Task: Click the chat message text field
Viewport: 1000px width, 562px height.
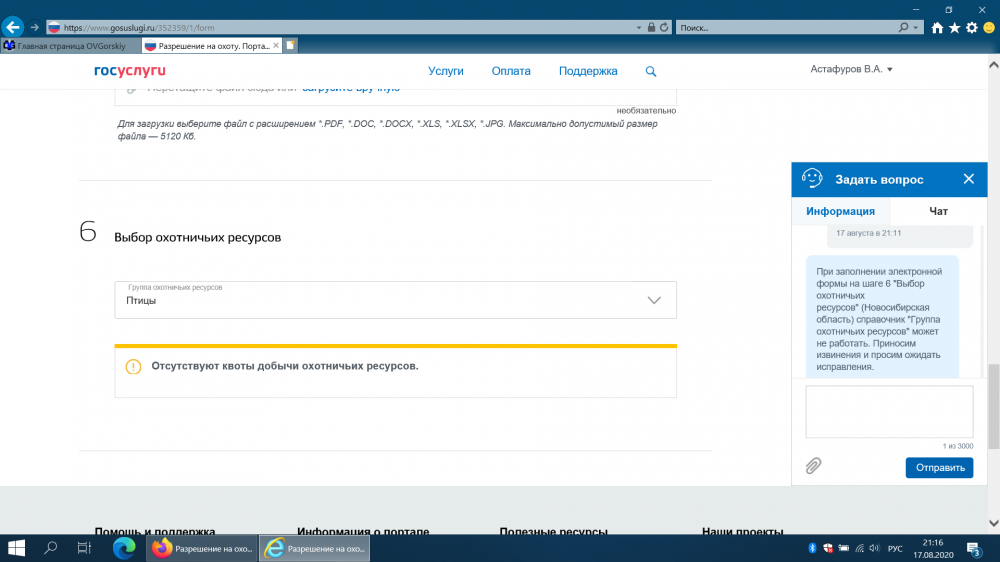Action: (889, 411)
